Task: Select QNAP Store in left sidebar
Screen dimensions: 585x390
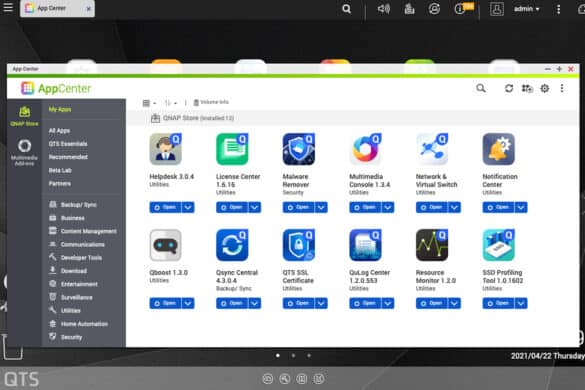Action: pyautogui.click(x=24, y=116)
